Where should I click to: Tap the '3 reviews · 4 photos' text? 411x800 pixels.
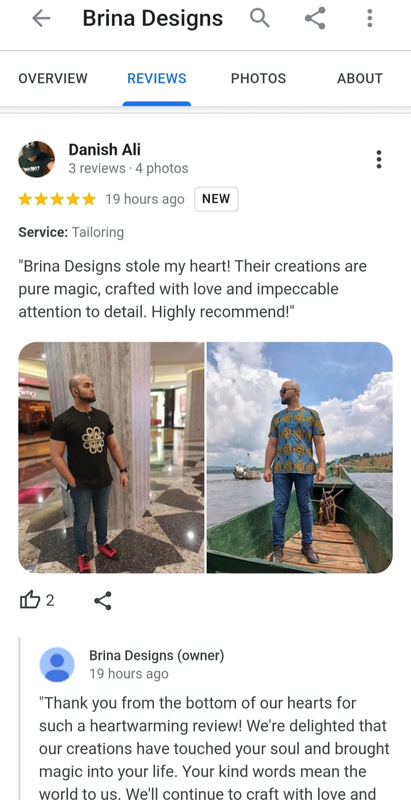tap(129, 168)
